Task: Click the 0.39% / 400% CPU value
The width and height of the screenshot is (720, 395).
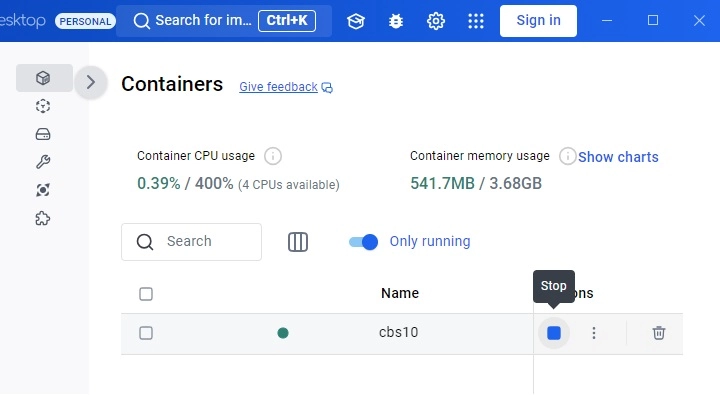Action: 186,184
